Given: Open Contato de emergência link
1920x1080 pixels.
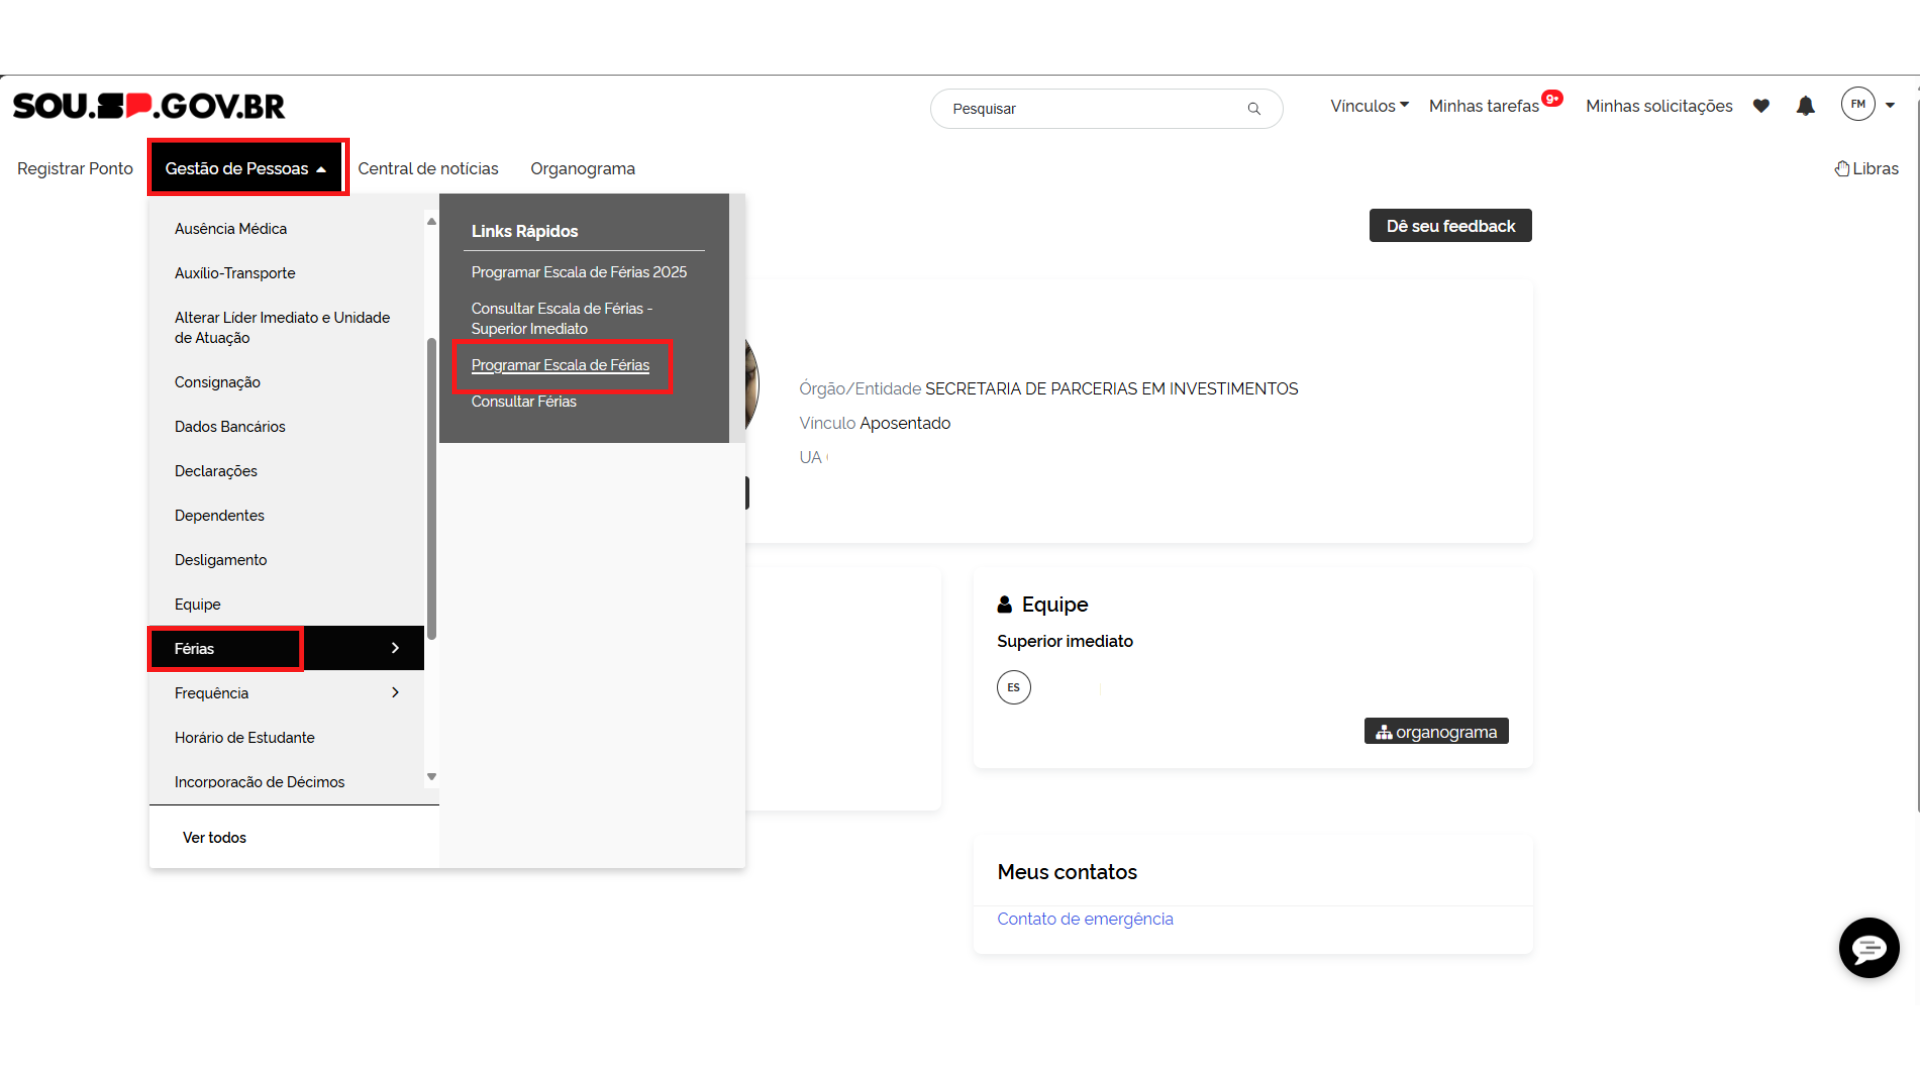Looking at the screenshot, I should [x=1084, y=919].
